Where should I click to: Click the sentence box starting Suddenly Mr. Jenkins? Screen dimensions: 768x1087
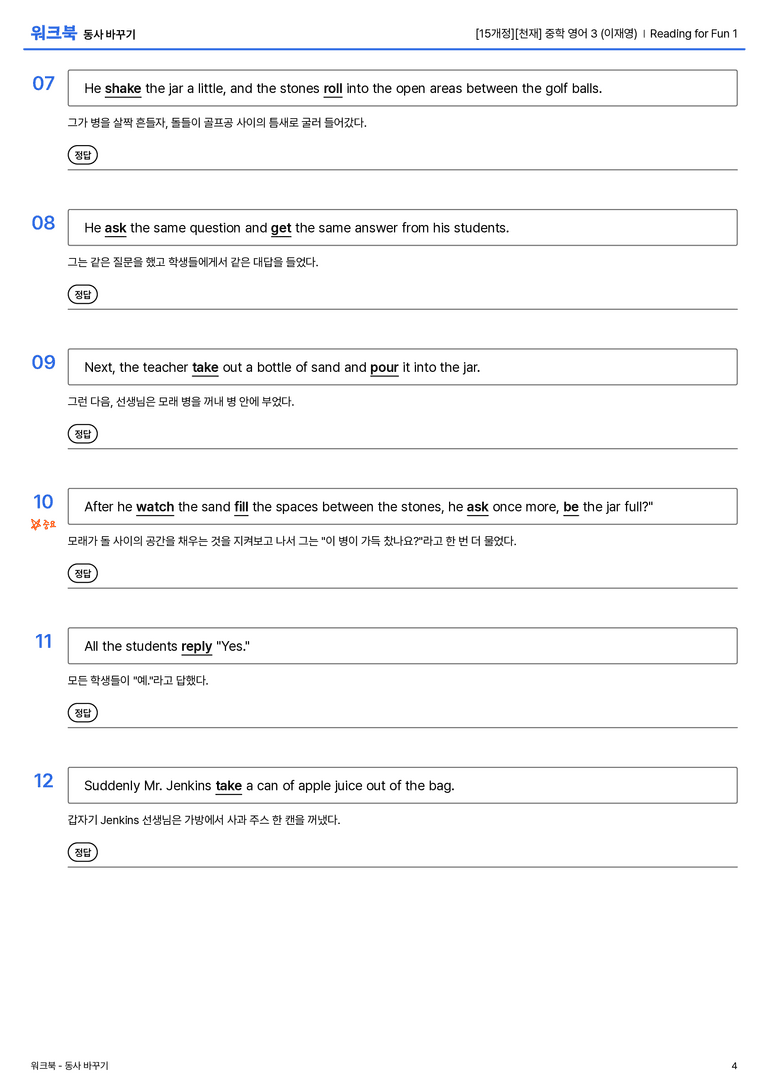pos(402,785)
